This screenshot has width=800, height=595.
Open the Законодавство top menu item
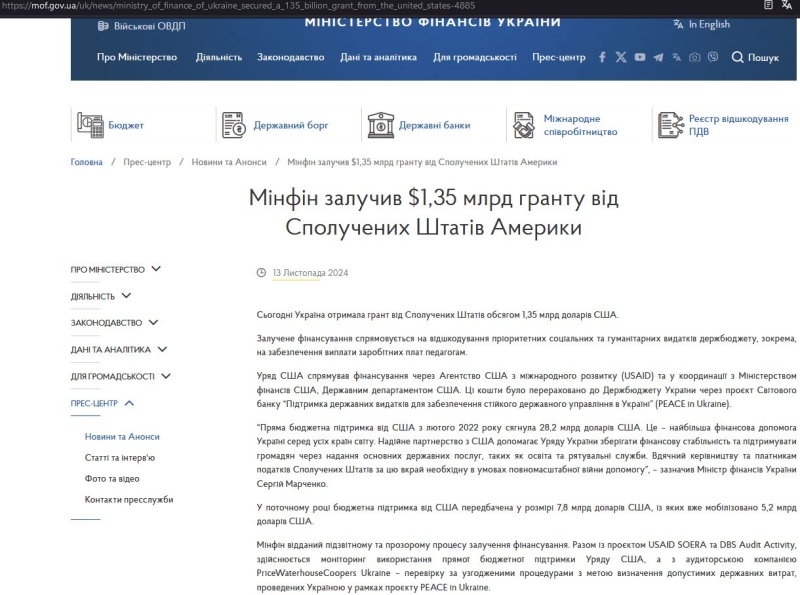(x=291, y=58)
